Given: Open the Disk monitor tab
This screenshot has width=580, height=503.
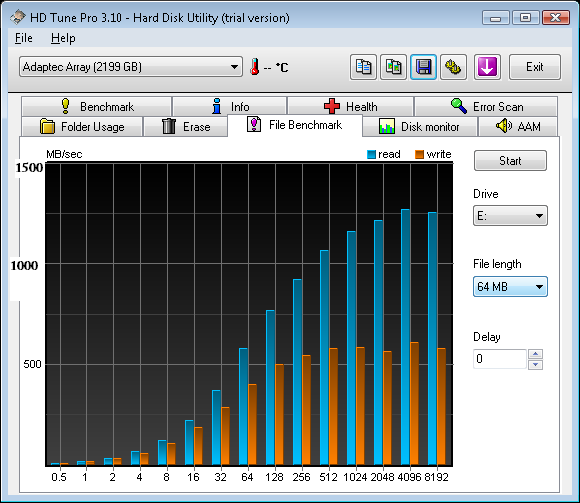Looking at the screenshot, I should [x=419, y=126].
